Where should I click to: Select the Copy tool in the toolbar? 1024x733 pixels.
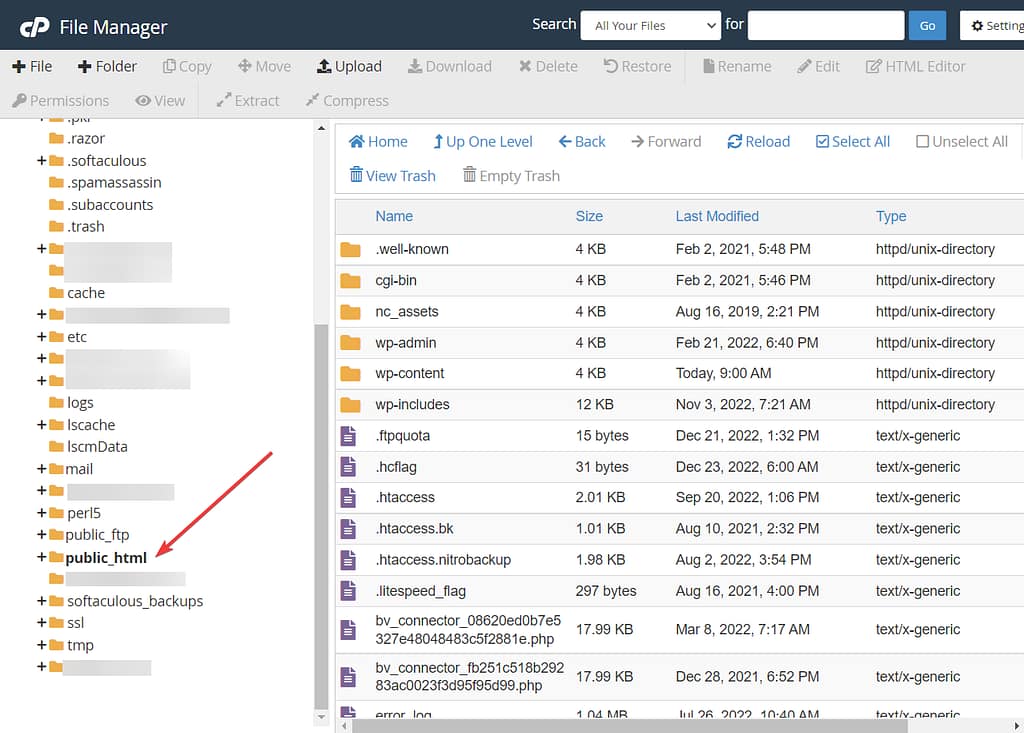[186, 65]
